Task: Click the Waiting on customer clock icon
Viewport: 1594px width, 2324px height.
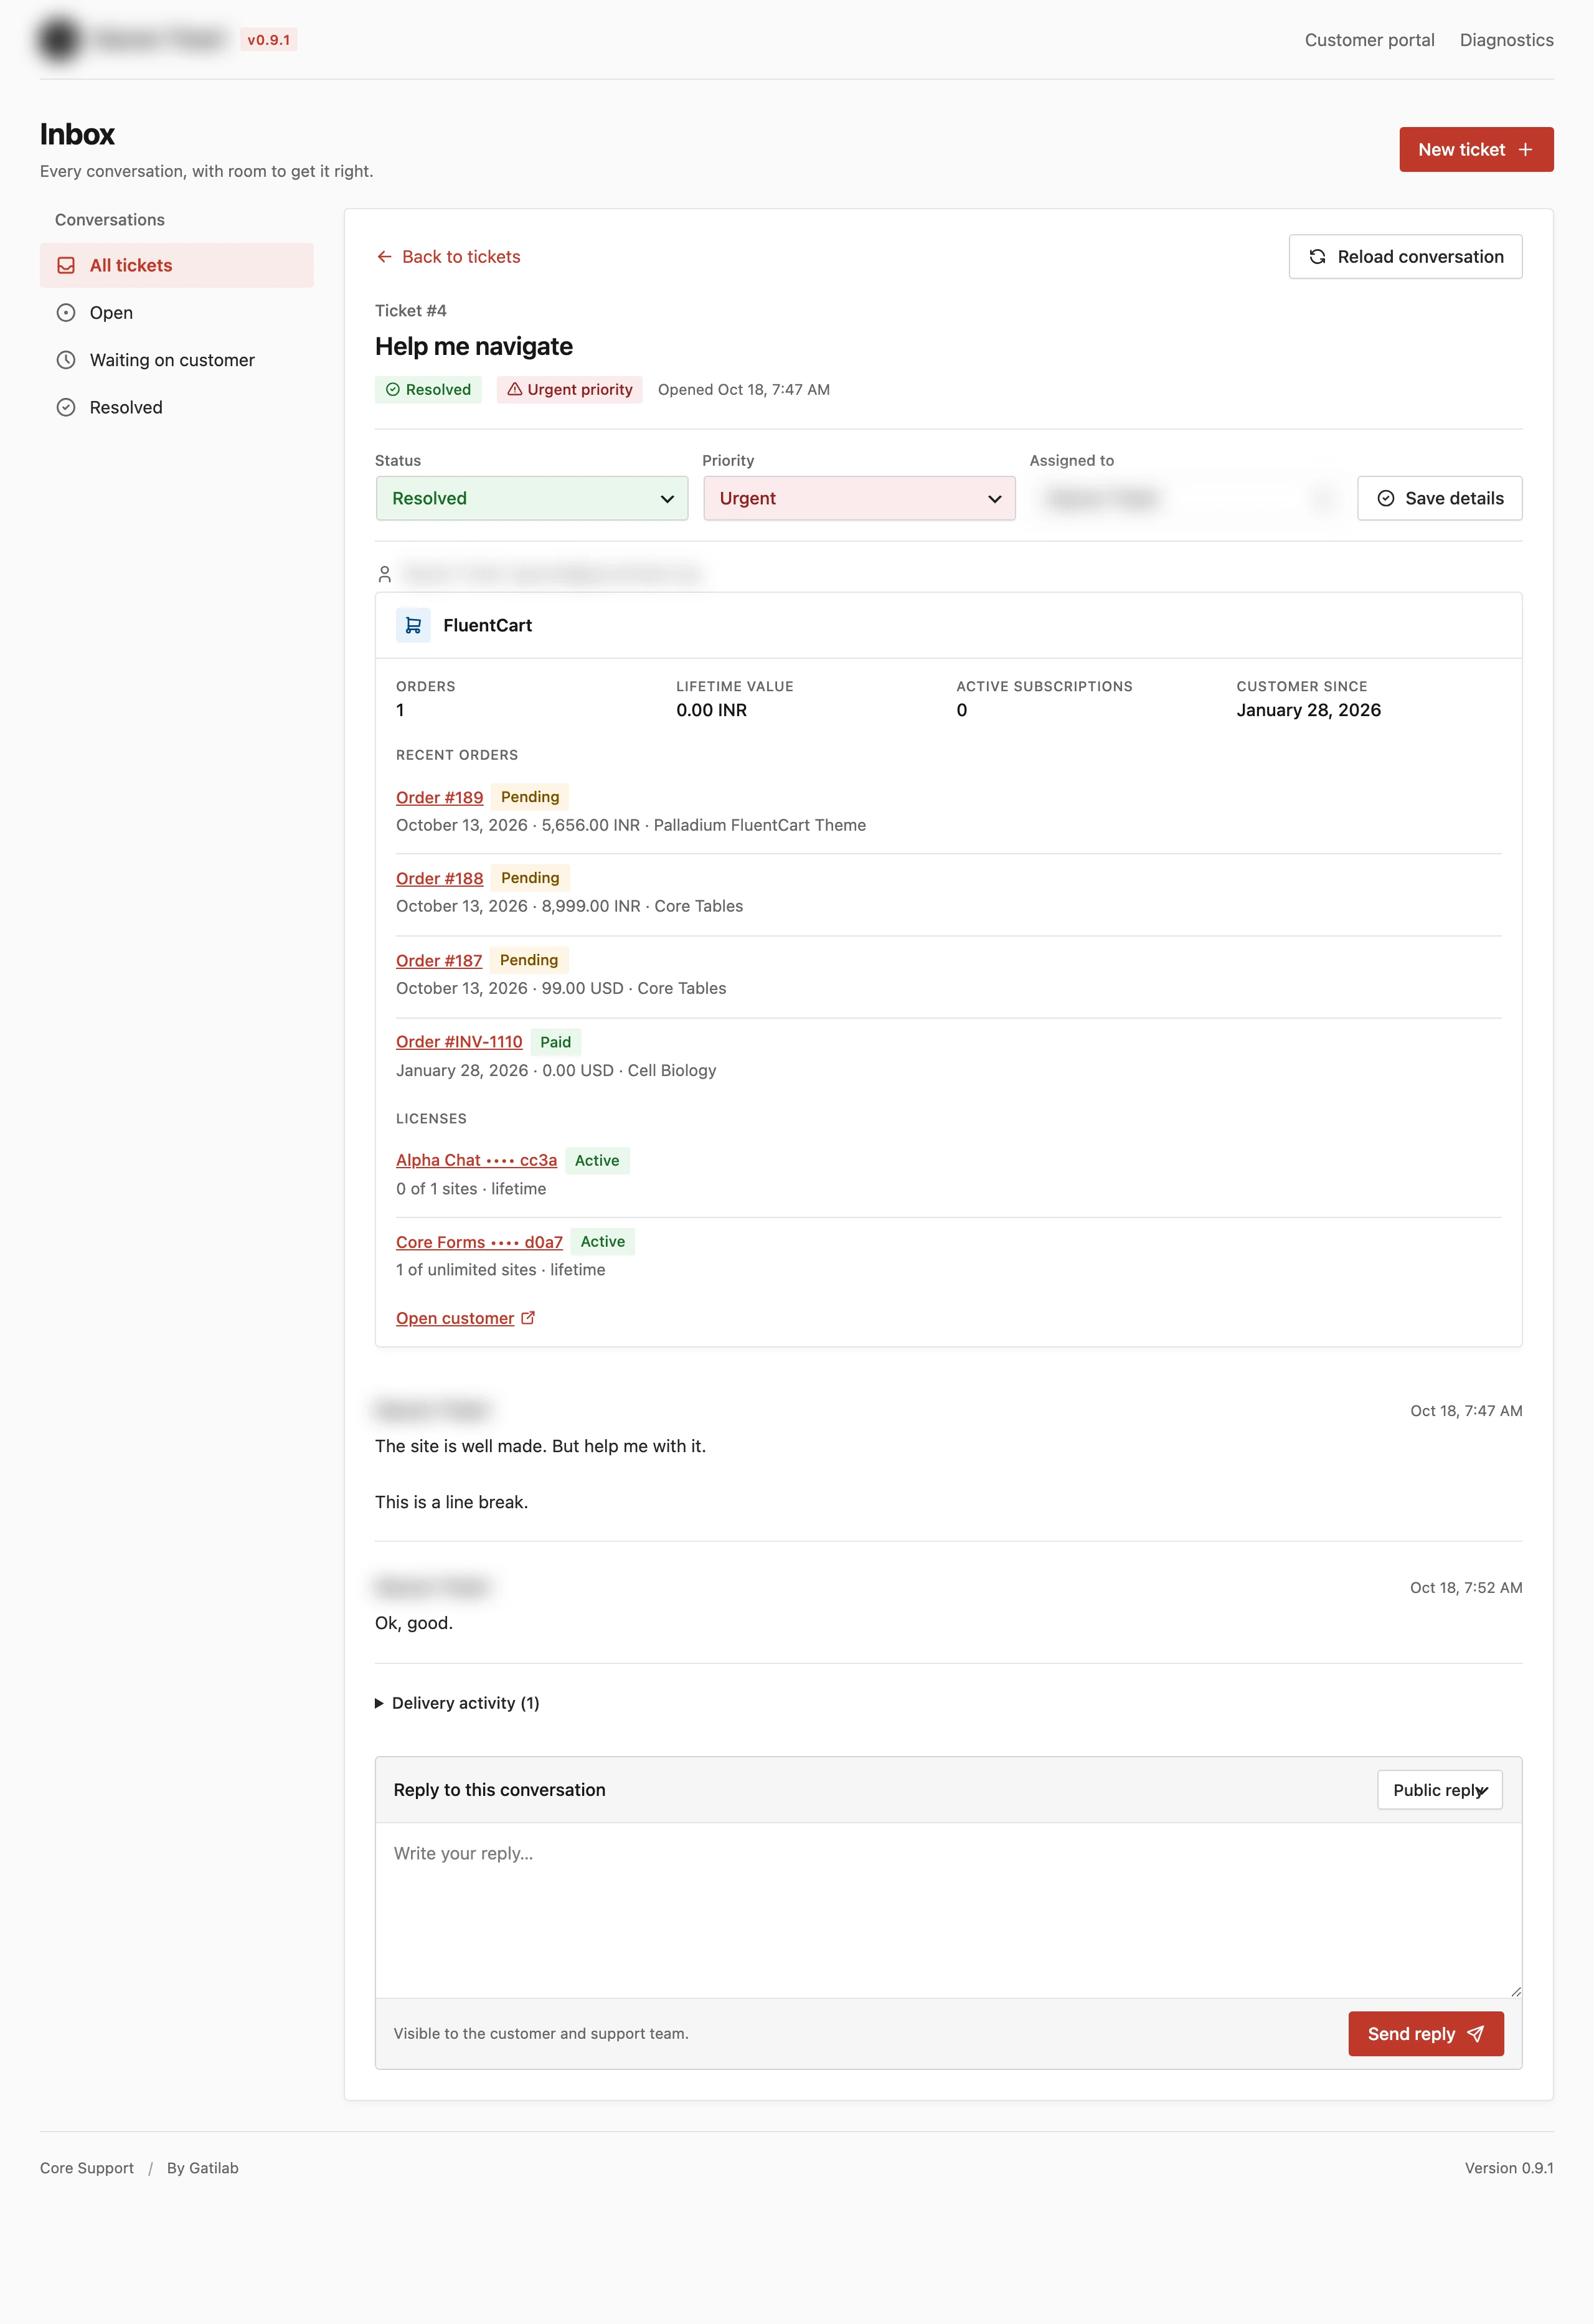Action: coord(66,360)
